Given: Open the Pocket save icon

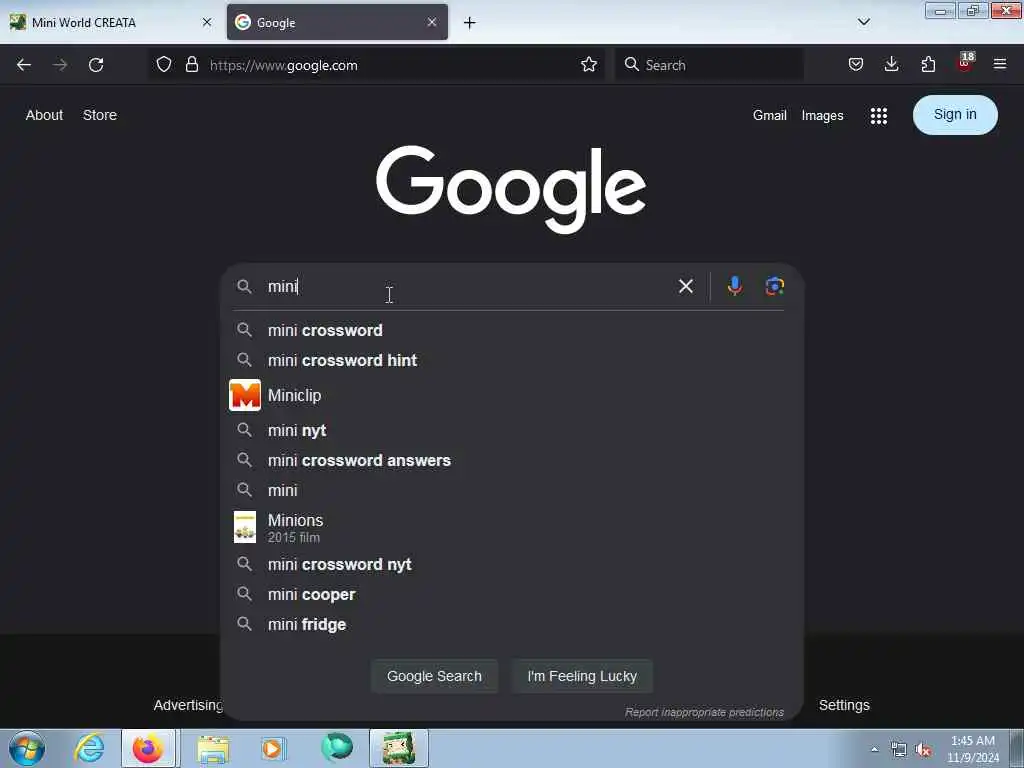Looking at the screenshot, I should click(x=856, y=65).
